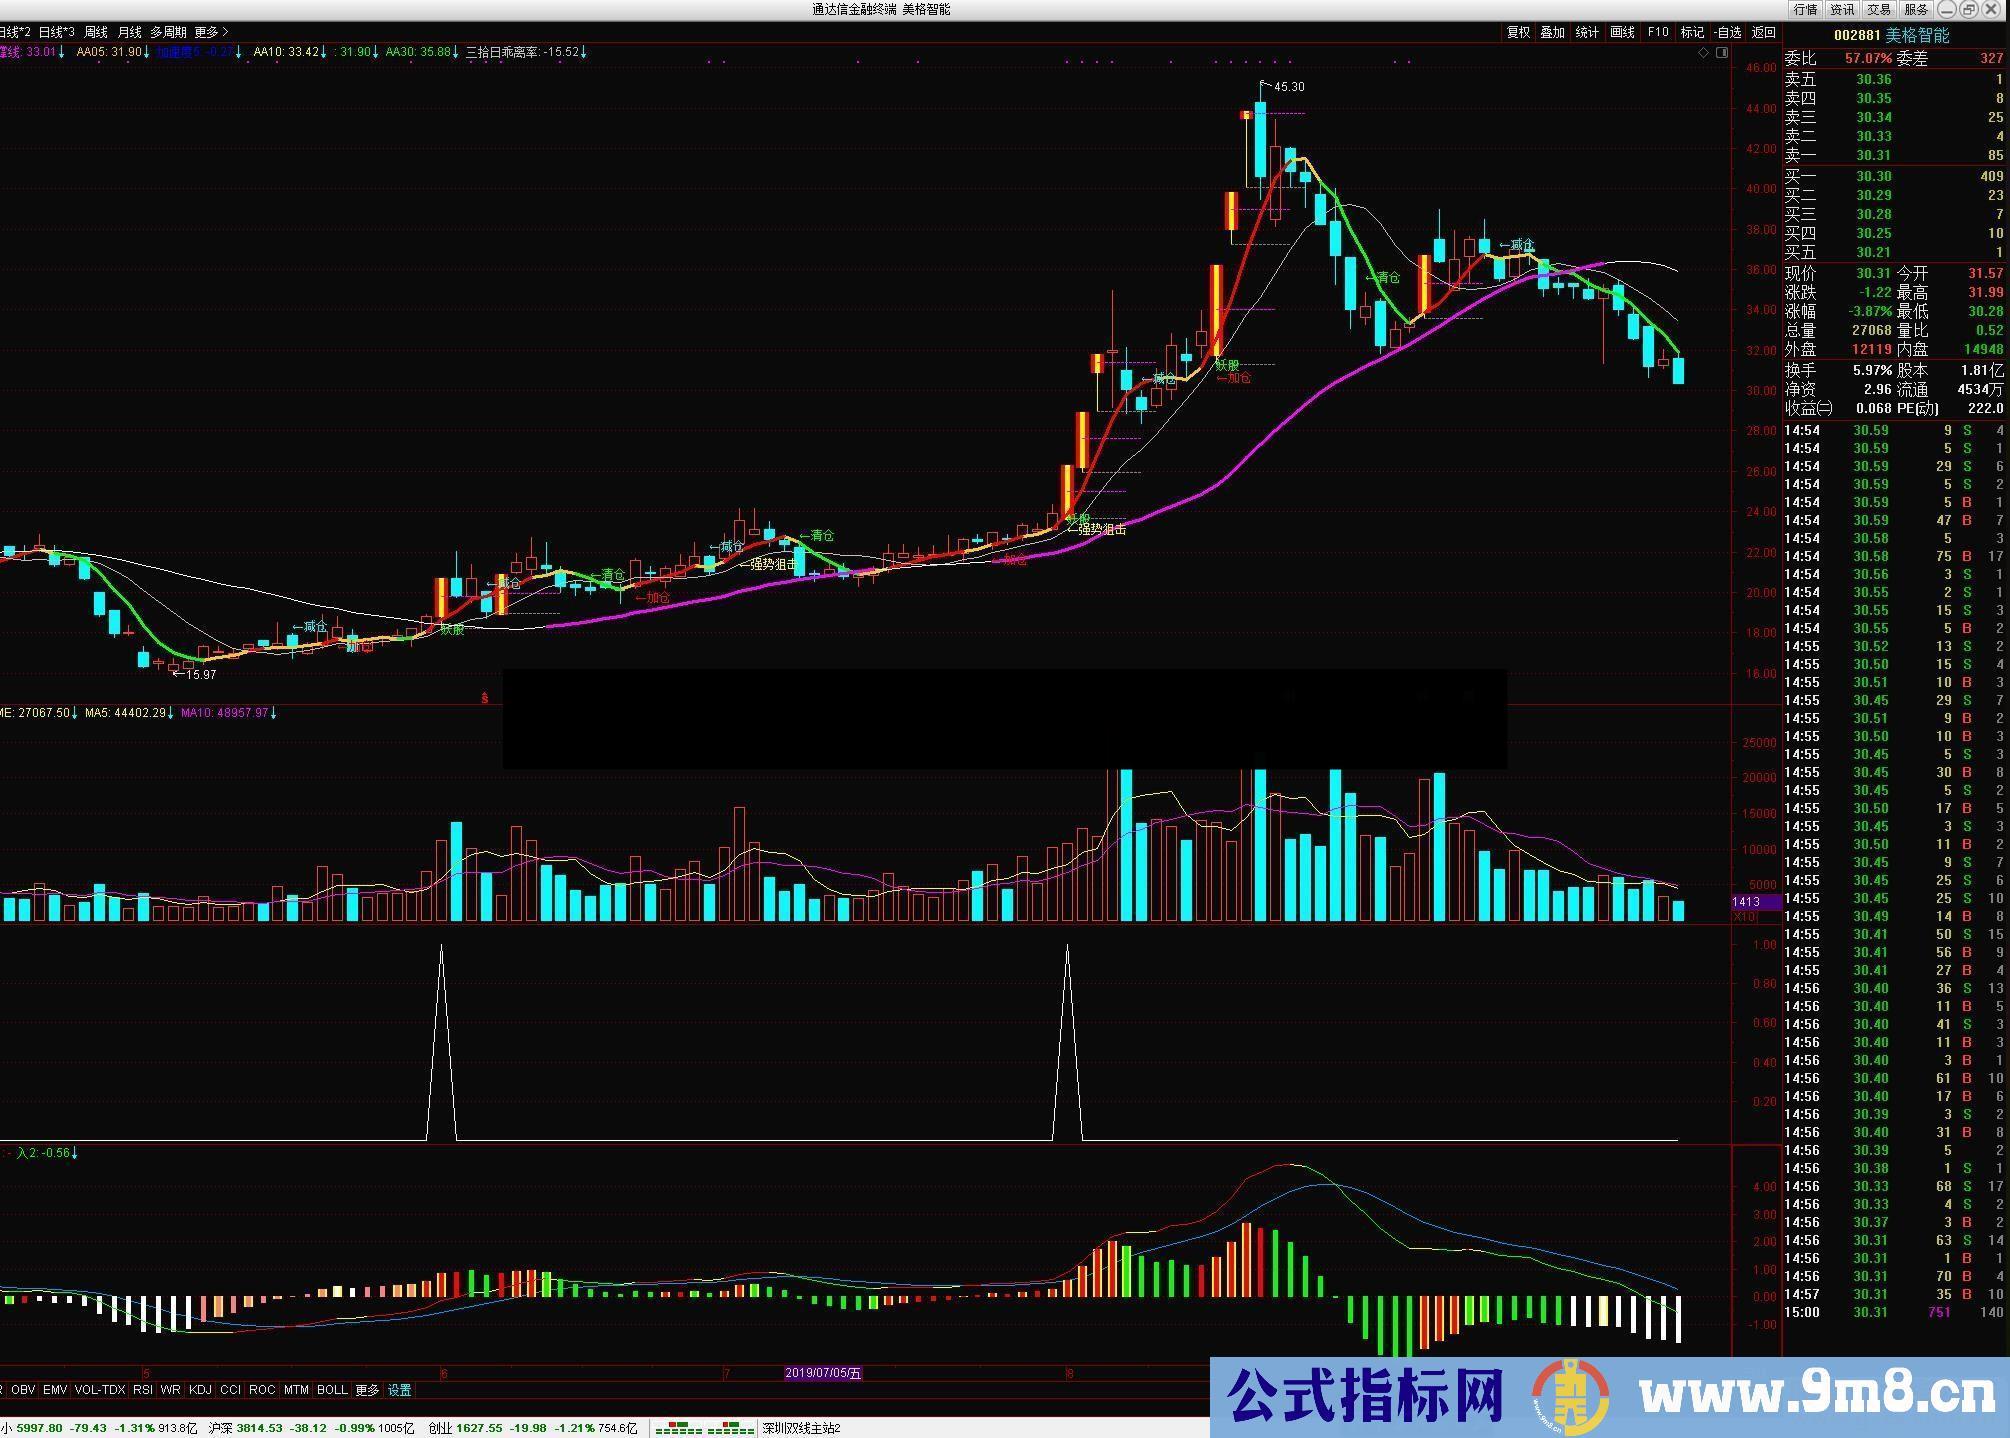The image size is (2010, 1438).
Task: Click the 2019/07/05 date marker on the timeline
Action: click(x=822, y=1373)
